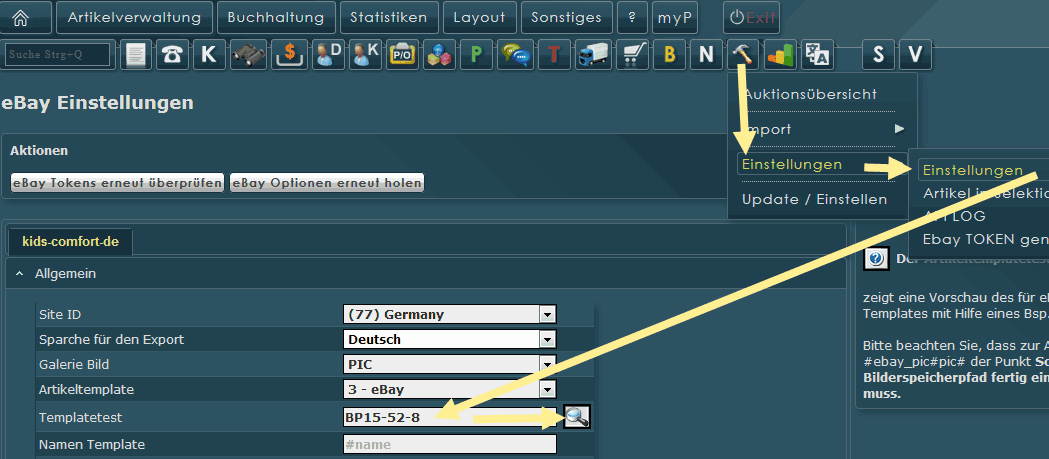Image resolution: width=1049 pixels, height=459 pixels.
Task: Click the V toolbar icon
Action: (915, 55)
